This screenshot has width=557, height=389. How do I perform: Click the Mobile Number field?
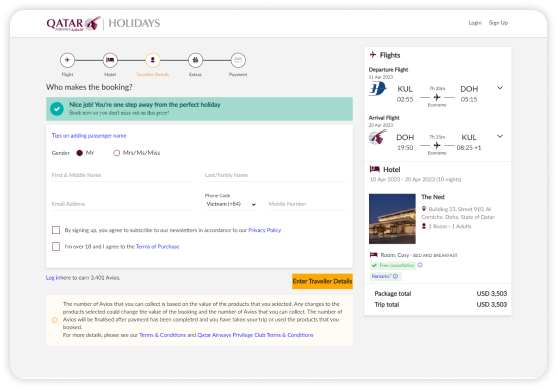pyautogui.click(x=308, y=204)
